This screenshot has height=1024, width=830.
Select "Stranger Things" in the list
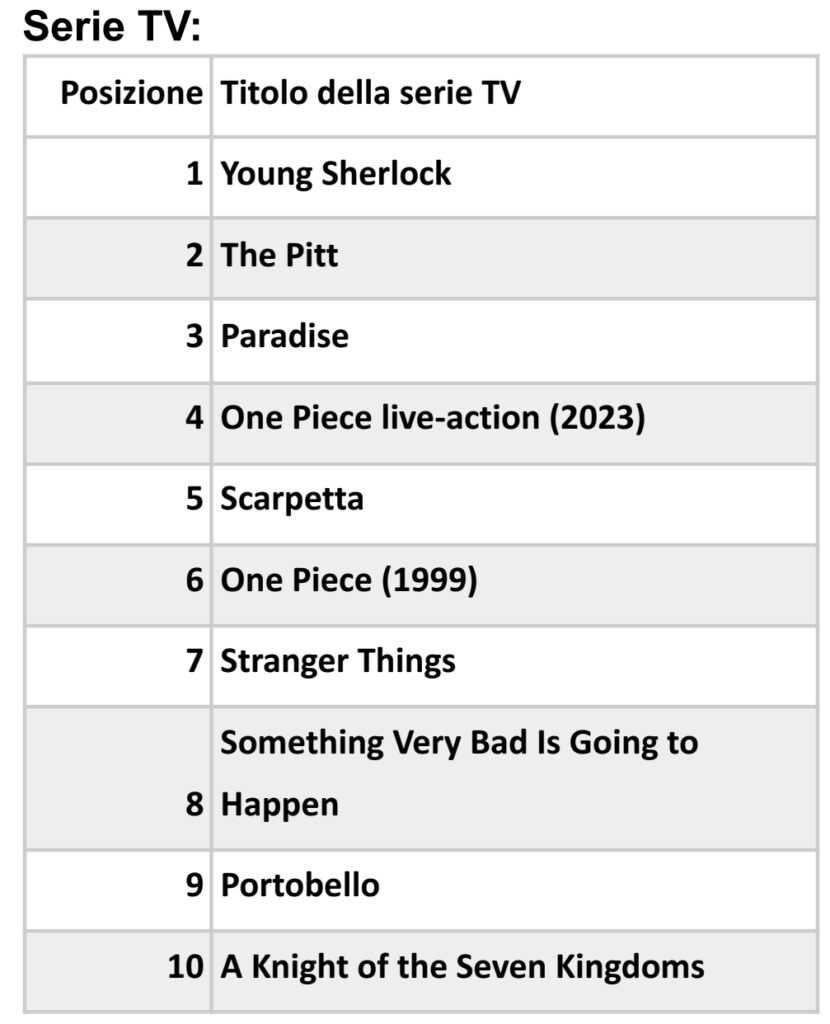338,661
